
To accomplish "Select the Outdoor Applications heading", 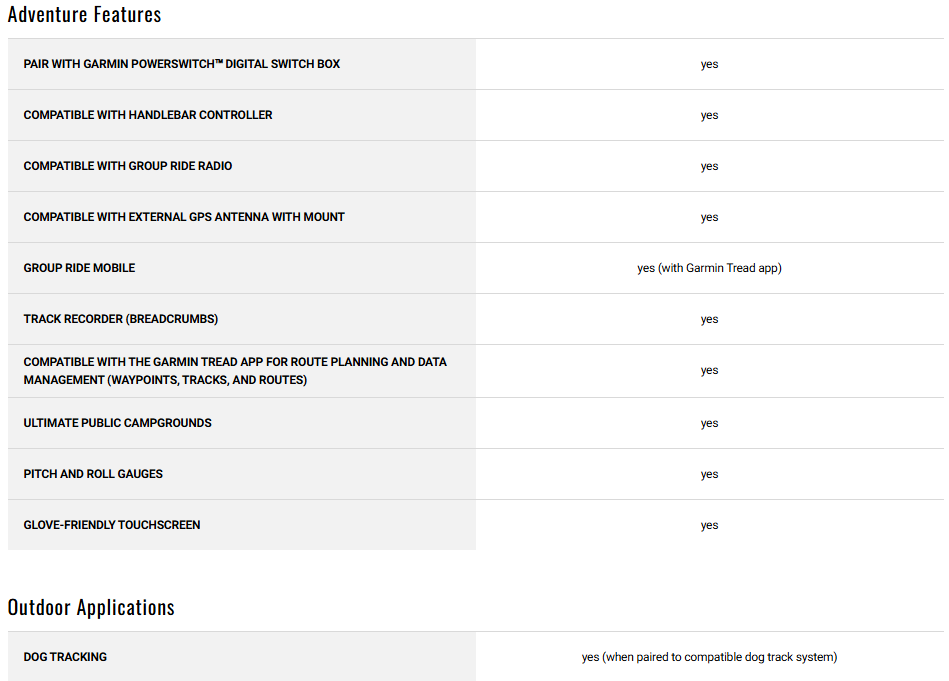I will (91, 607).
